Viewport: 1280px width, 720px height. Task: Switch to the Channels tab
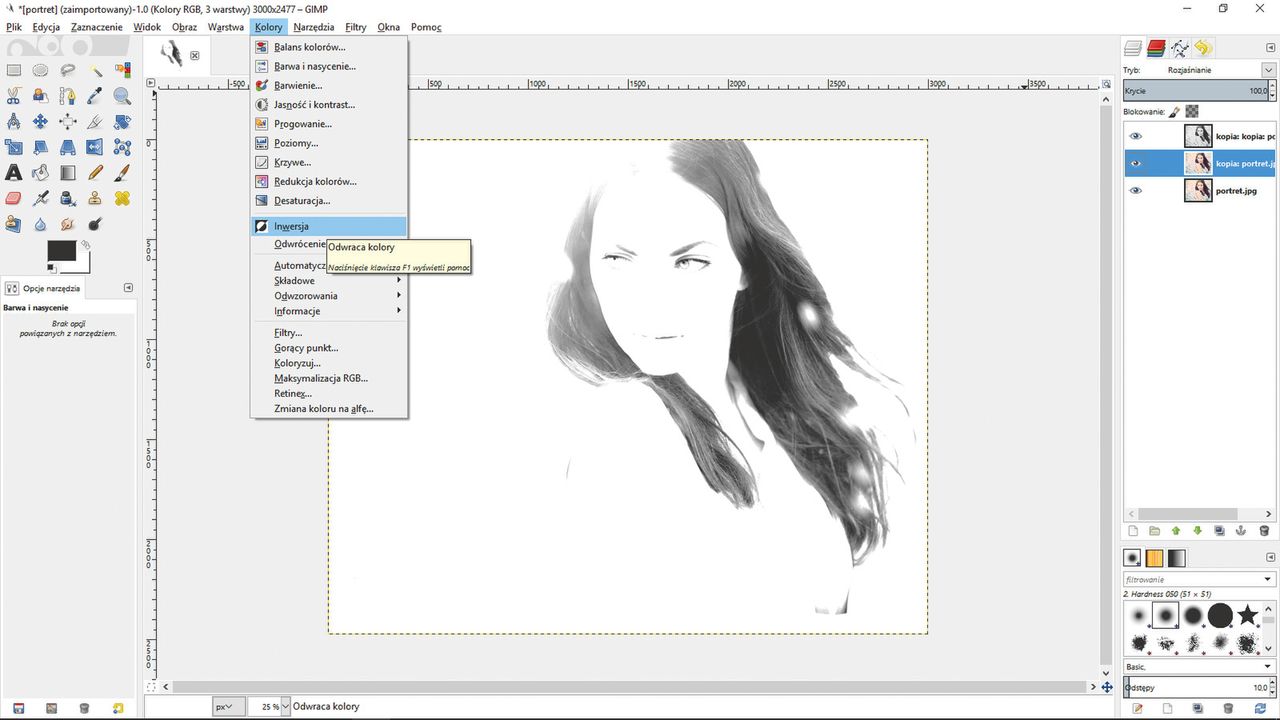point(1156,47)
